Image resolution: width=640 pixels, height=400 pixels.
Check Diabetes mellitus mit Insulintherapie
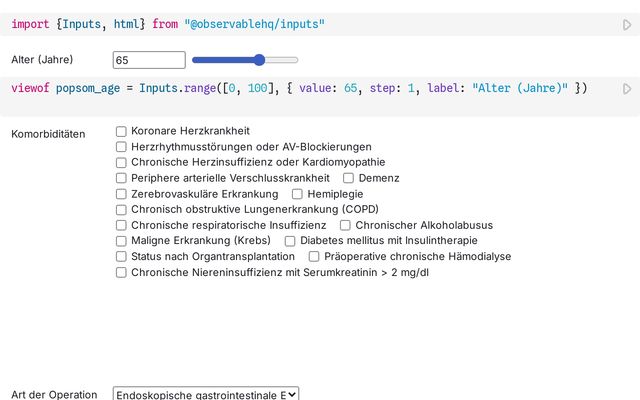pyautogui.click(x=290, y=241)
